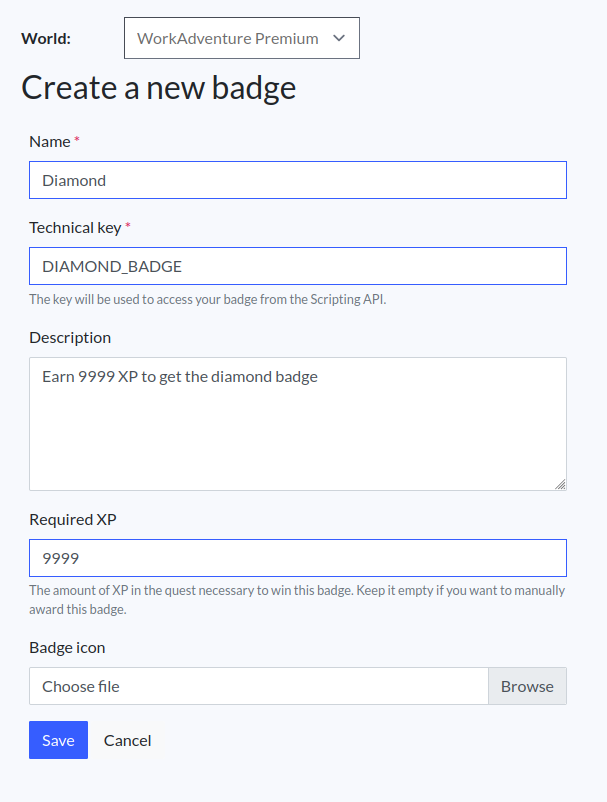
Task: Open the World selection dropdown
Action: [x=240, y=38]
